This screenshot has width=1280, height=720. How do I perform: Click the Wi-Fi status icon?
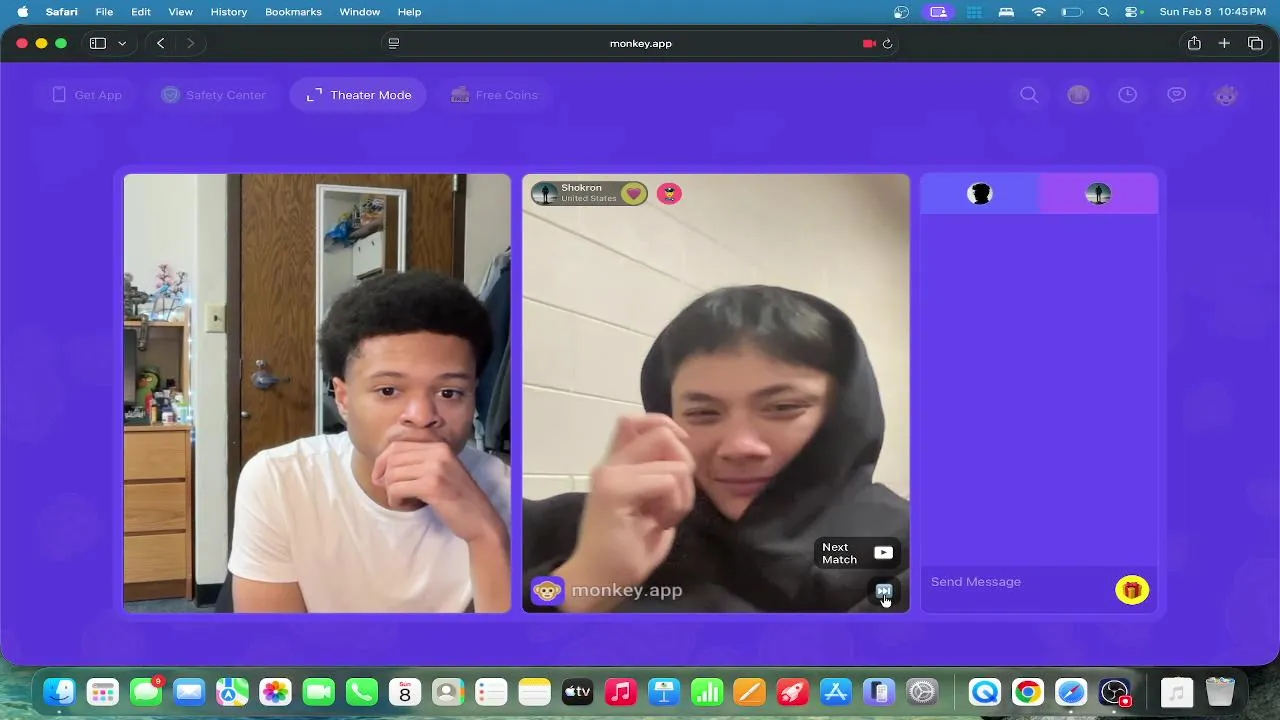[1039, 12]
